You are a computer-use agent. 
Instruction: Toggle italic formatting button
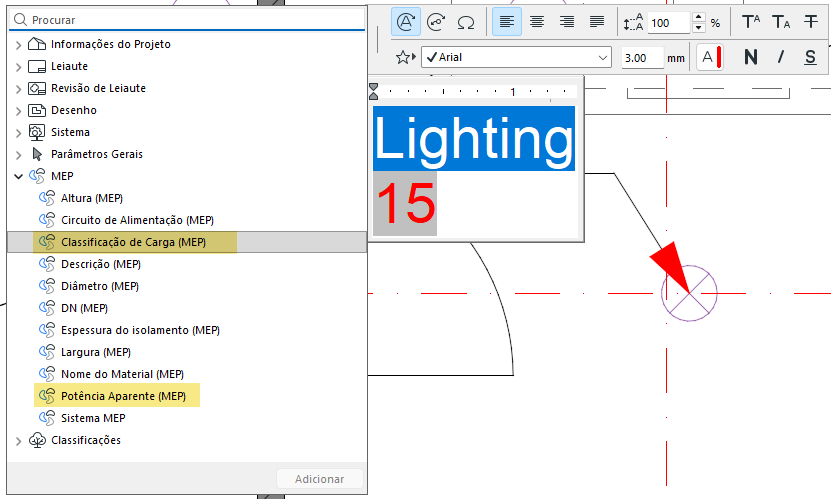[781, 57]
